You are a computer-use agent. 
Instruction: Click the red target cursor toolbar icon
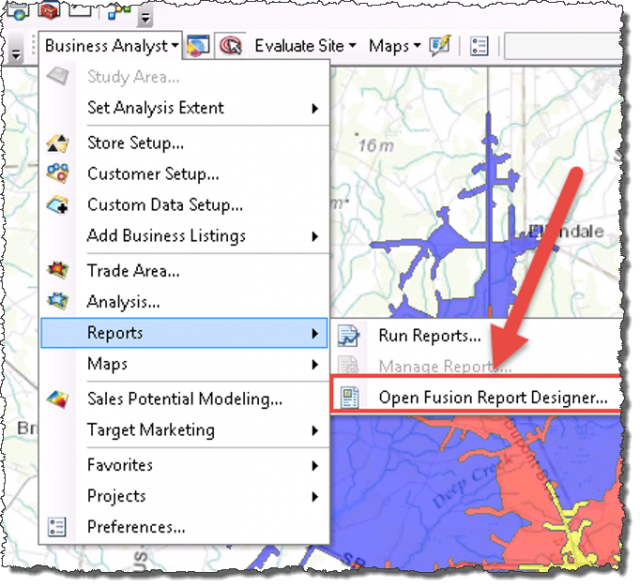pos(231,45)
